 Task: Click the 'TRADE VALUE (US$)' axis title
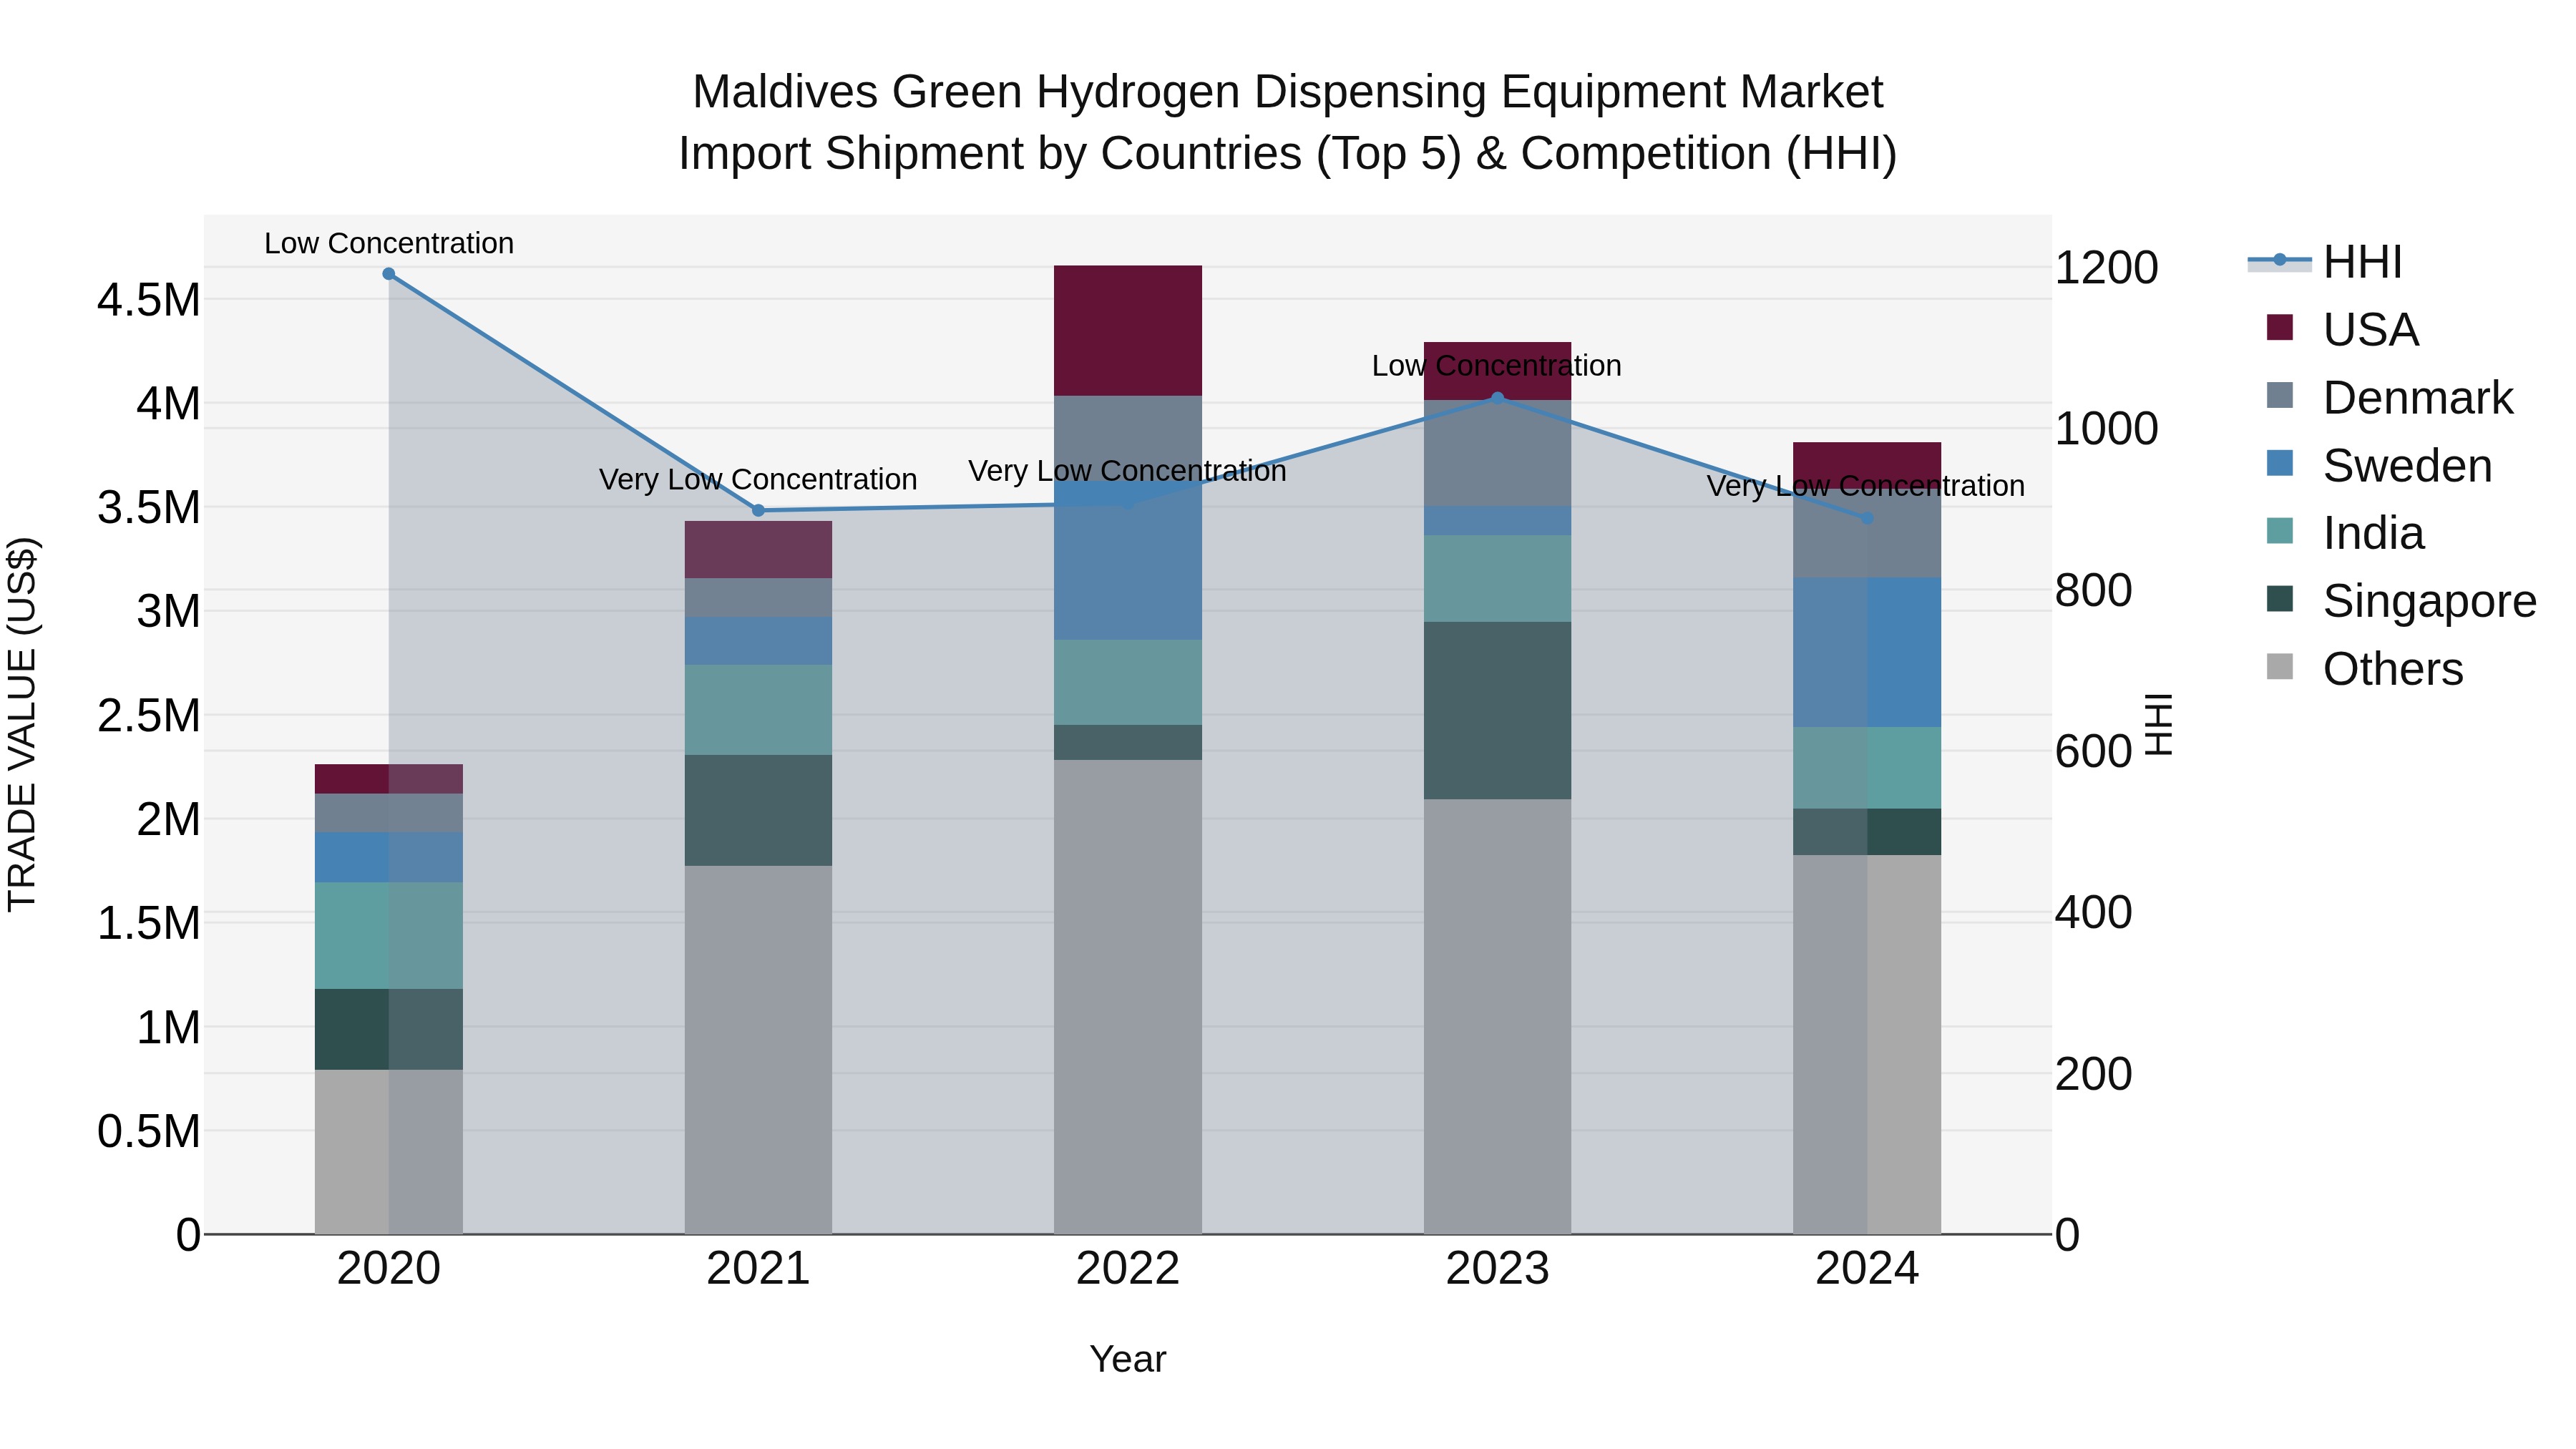click(22, 724)
